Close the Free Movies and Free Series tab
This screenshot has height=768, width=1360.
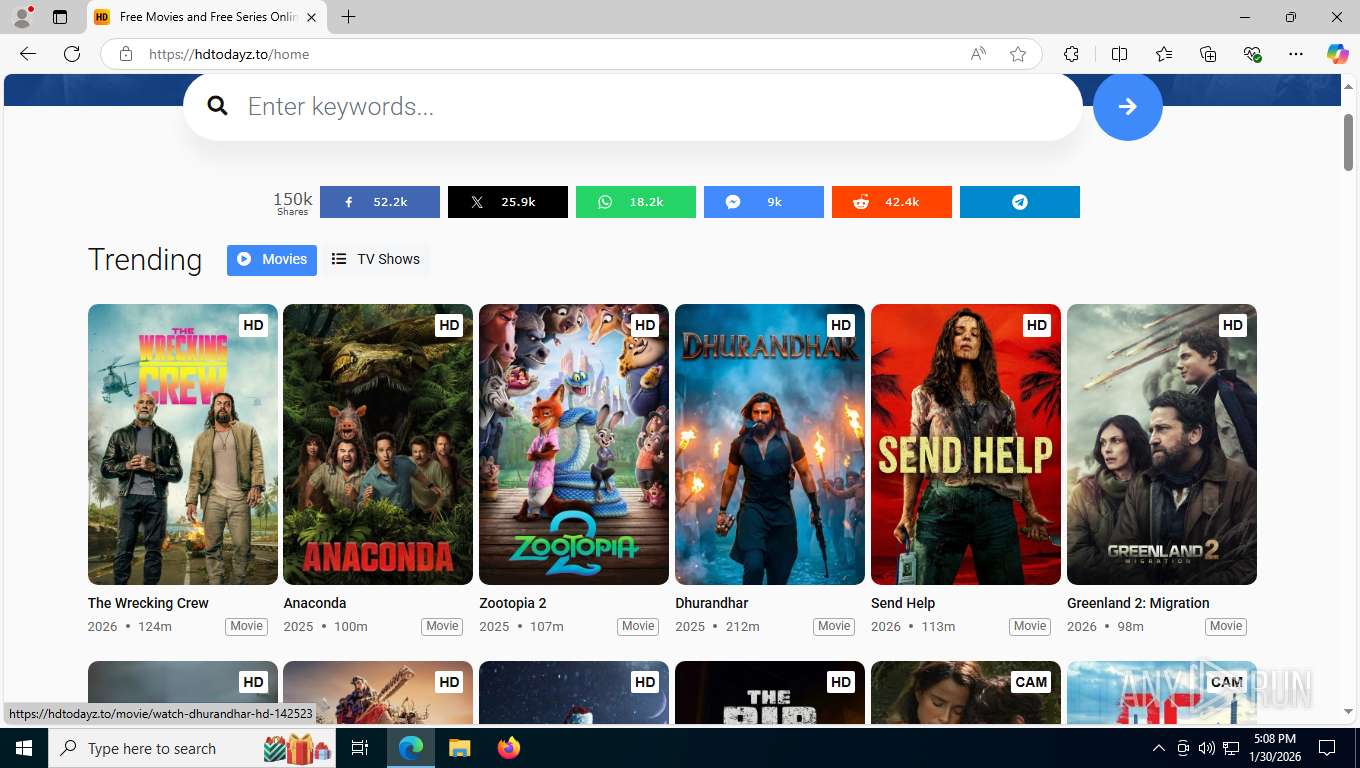point(311,17)
